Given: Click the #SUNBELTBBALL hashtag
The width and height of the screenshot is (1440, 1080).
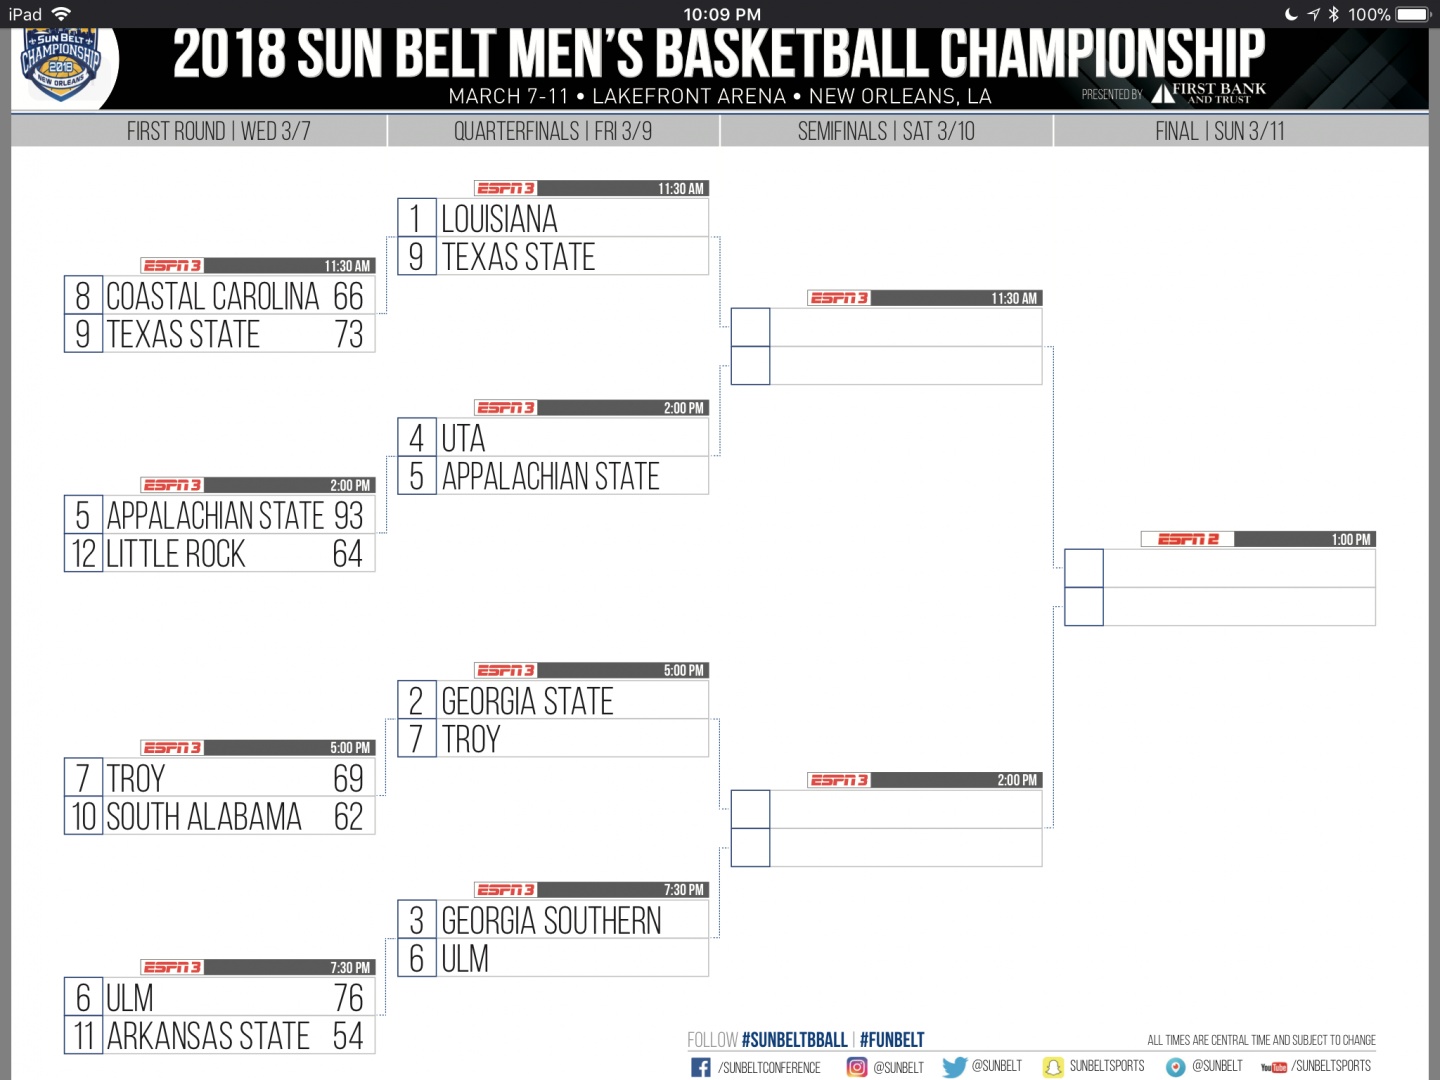Looking at the screenshot, I should point(794,1040).
